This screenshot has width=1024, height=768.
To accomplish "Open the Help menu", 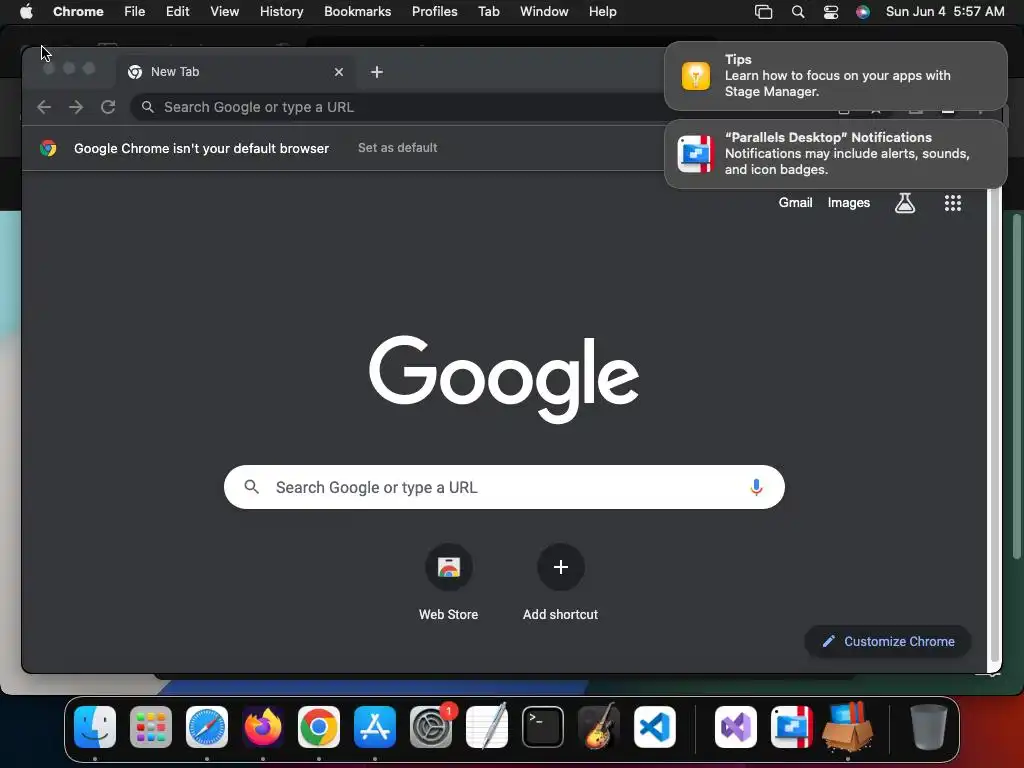I will [x=602, y=12].
